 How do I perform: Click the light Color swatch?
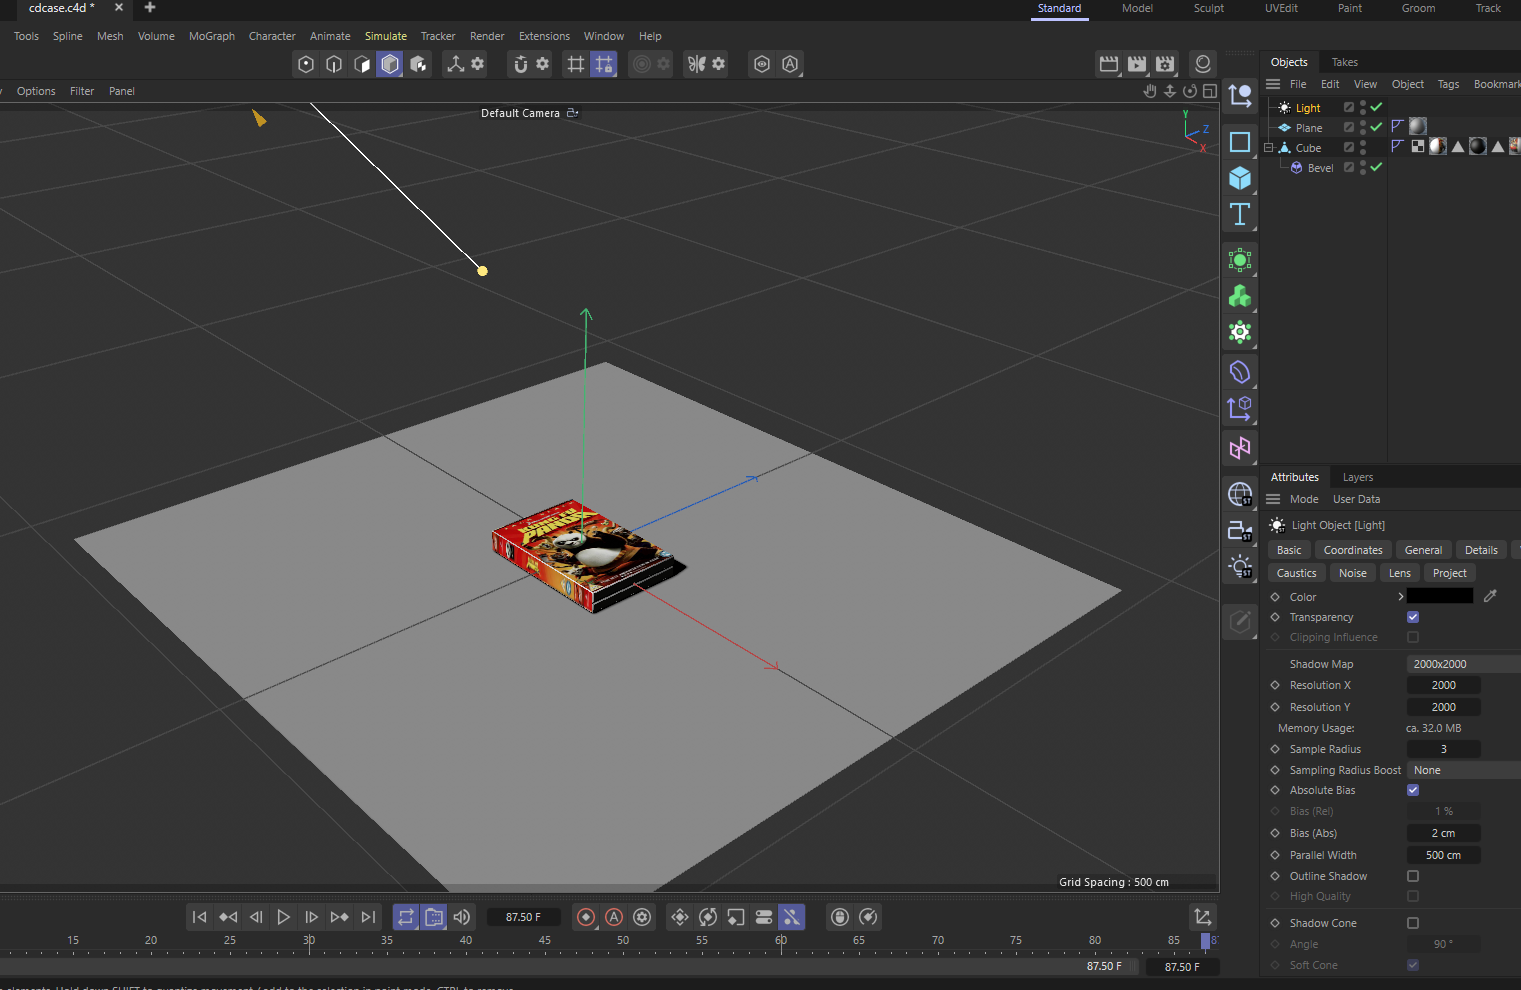click(1440, 596)
